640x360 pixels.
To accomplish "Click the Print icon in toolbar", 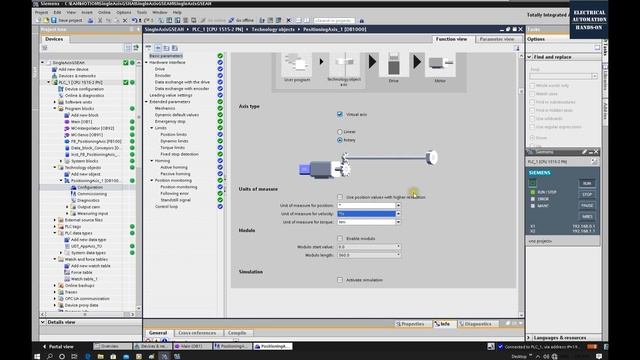I will 91,20.
